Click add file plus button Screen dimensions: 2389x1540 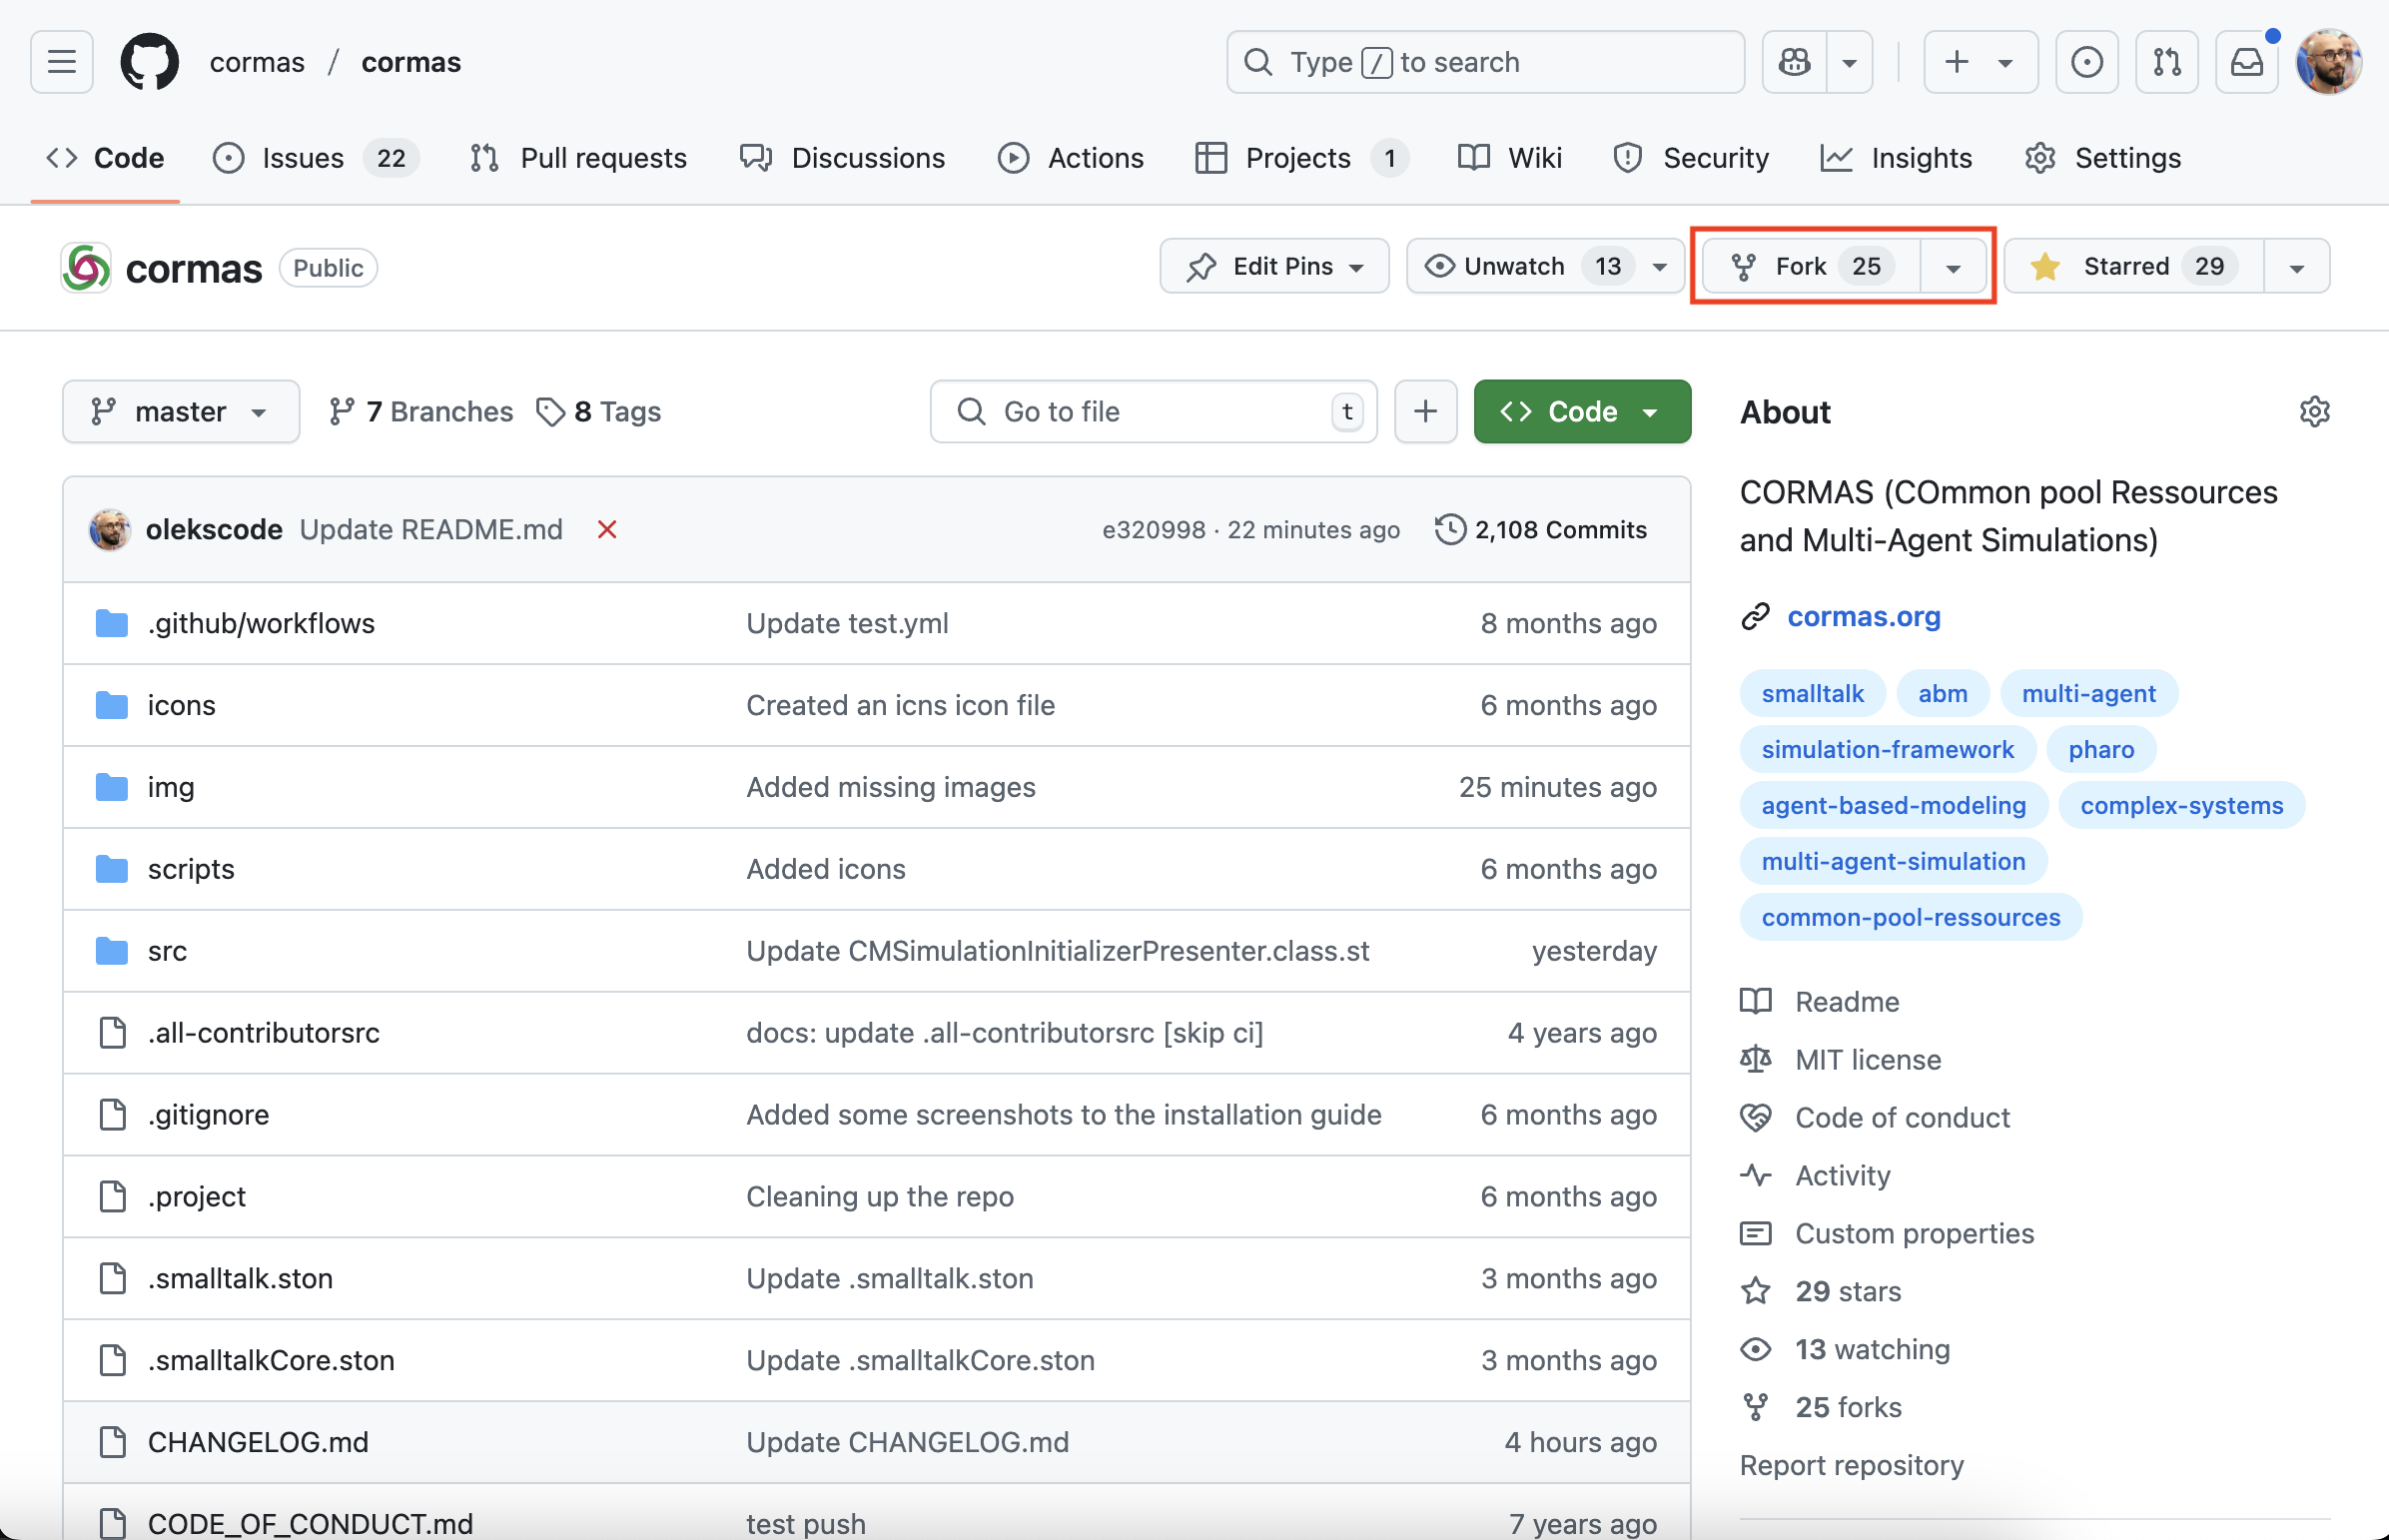tap(1425, 412)
